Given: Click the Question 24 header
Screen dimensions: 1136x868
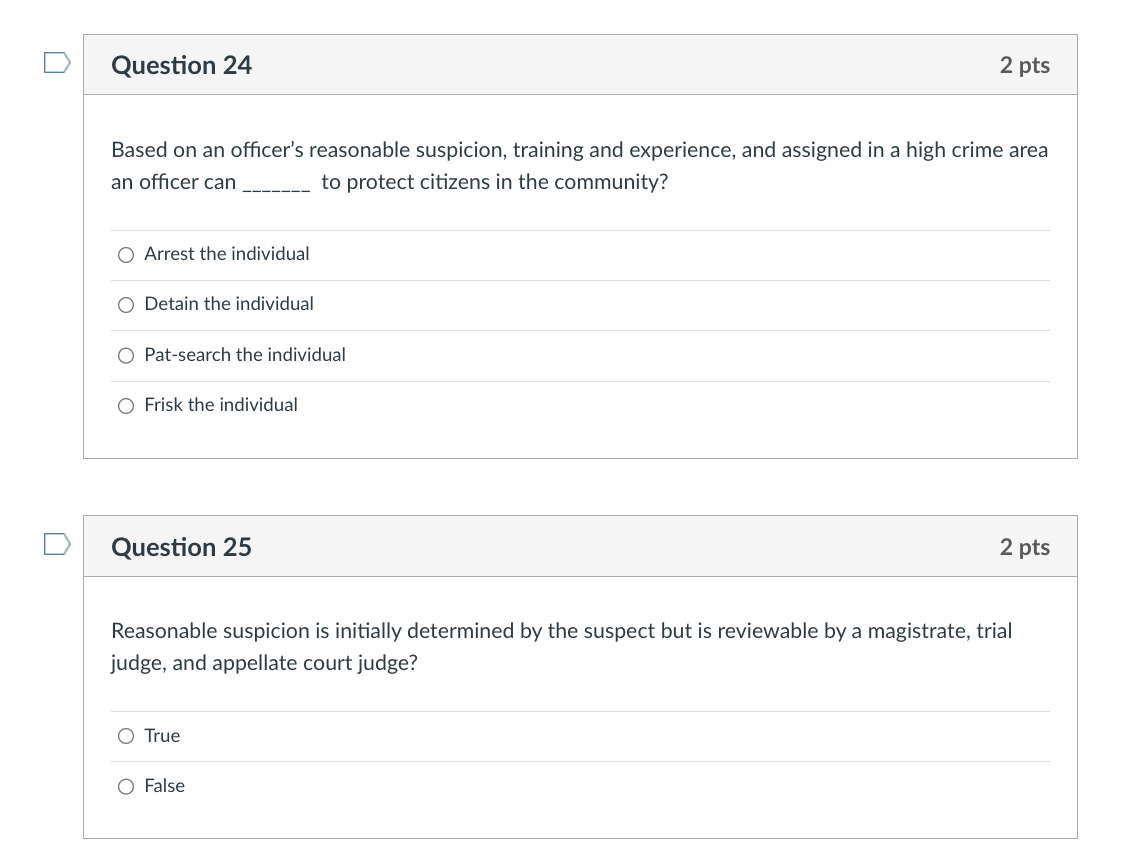Looking at the screenshot, I should (182, 65).
